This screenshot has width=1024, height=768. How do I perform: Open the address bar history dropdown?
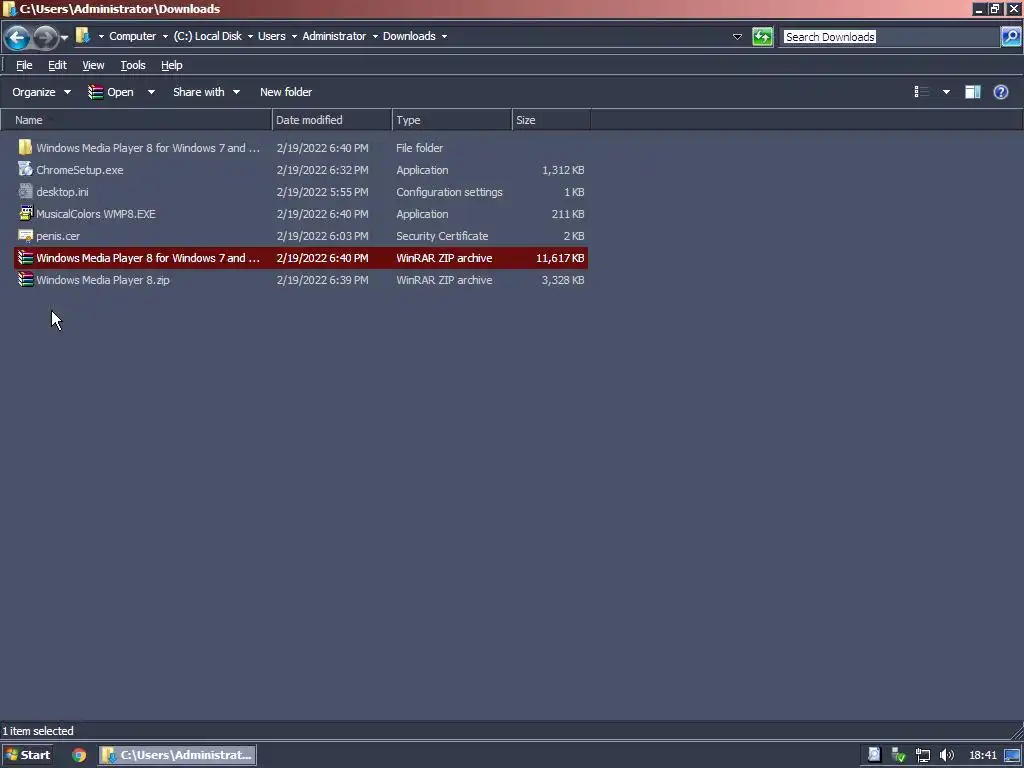(x=737, y=37)
